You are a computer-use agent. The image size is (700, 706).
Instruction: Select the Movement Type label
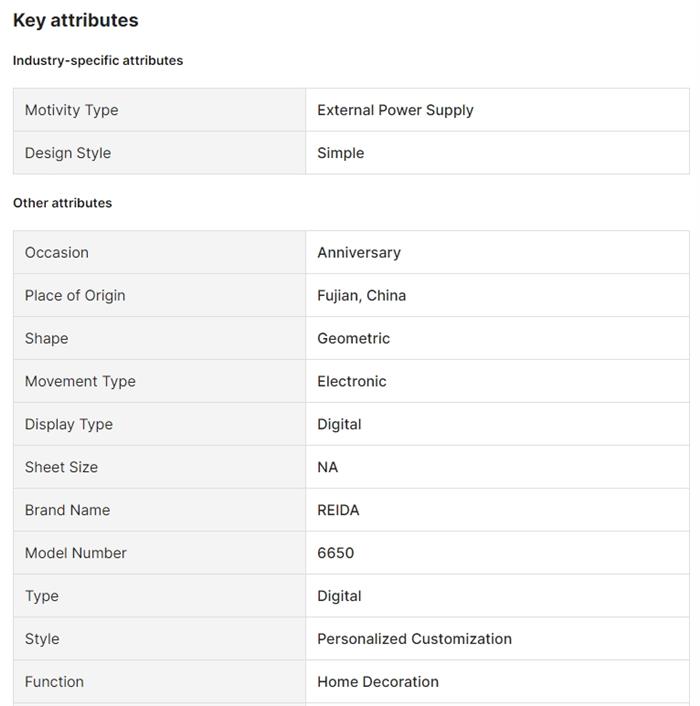(x=80, y=382)
